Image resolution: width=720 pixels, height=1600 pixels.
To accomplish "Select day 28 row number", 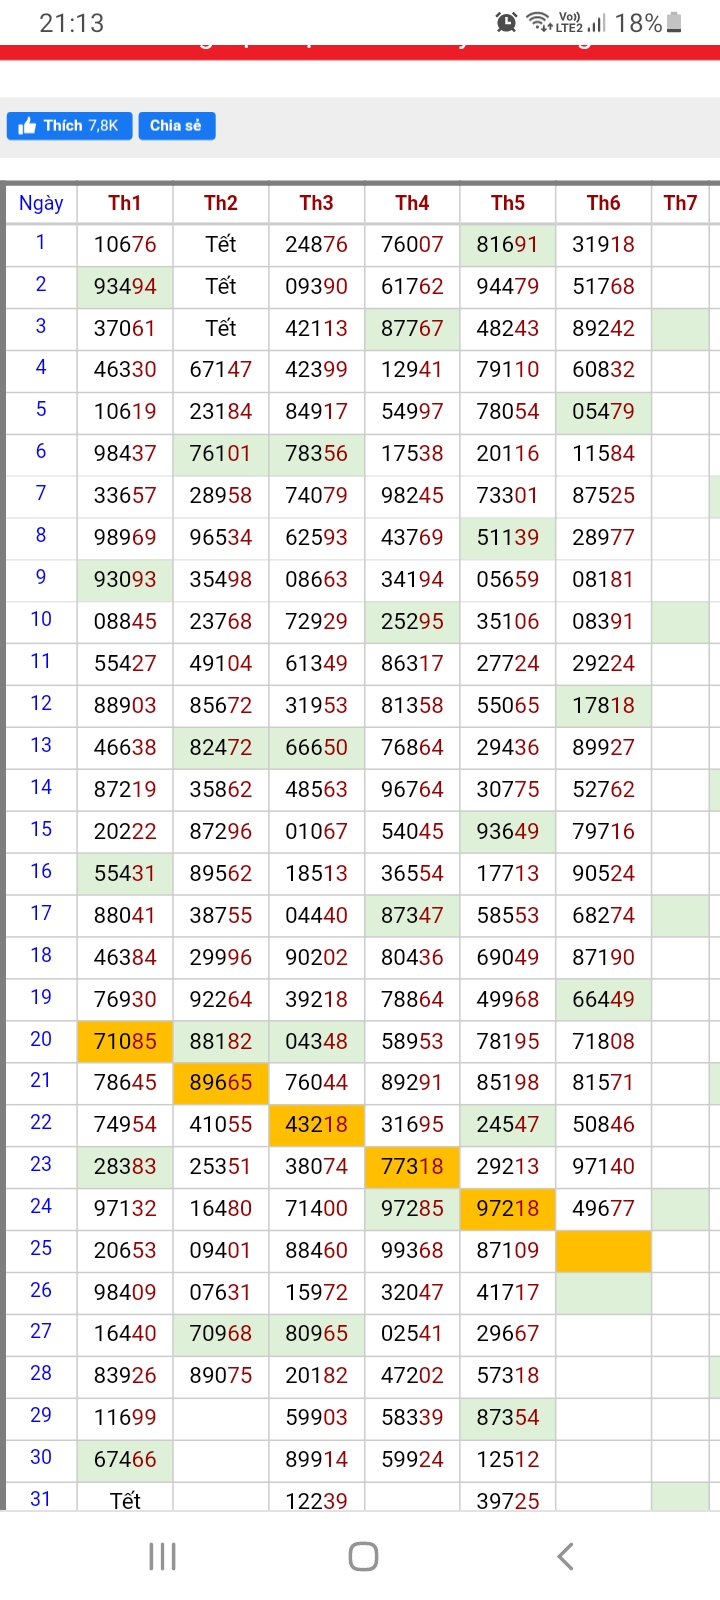I will 41,1373.
